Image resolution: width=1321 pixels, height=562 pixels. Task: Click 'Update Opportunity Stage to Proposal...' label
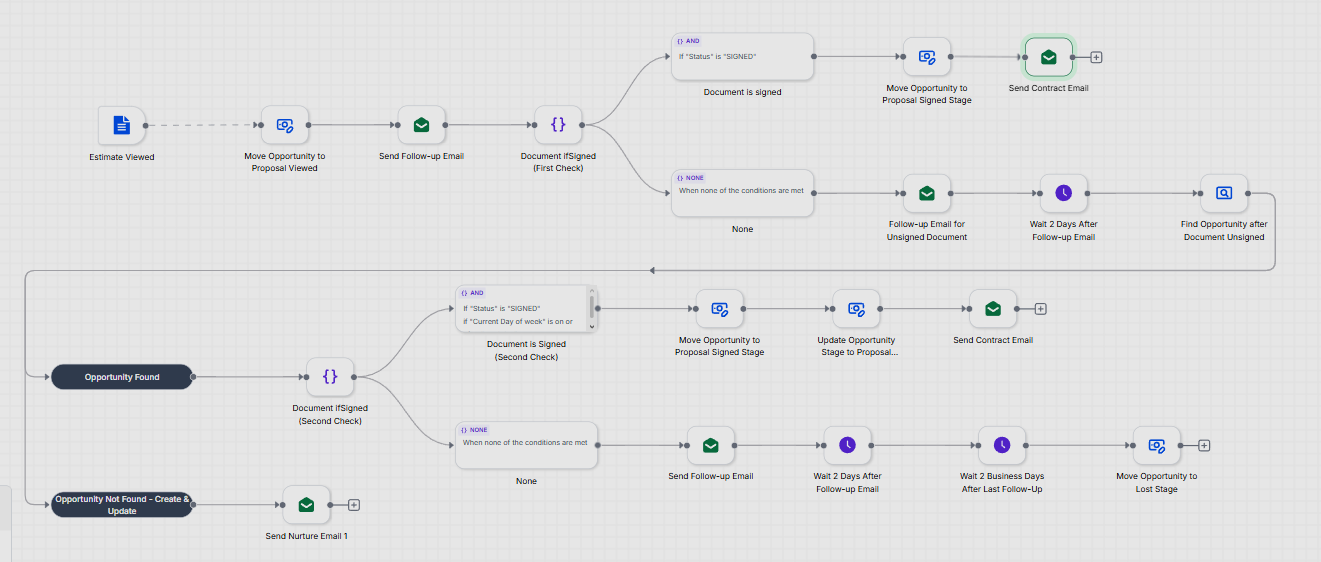pyautogui.click(x=856, y=346)
